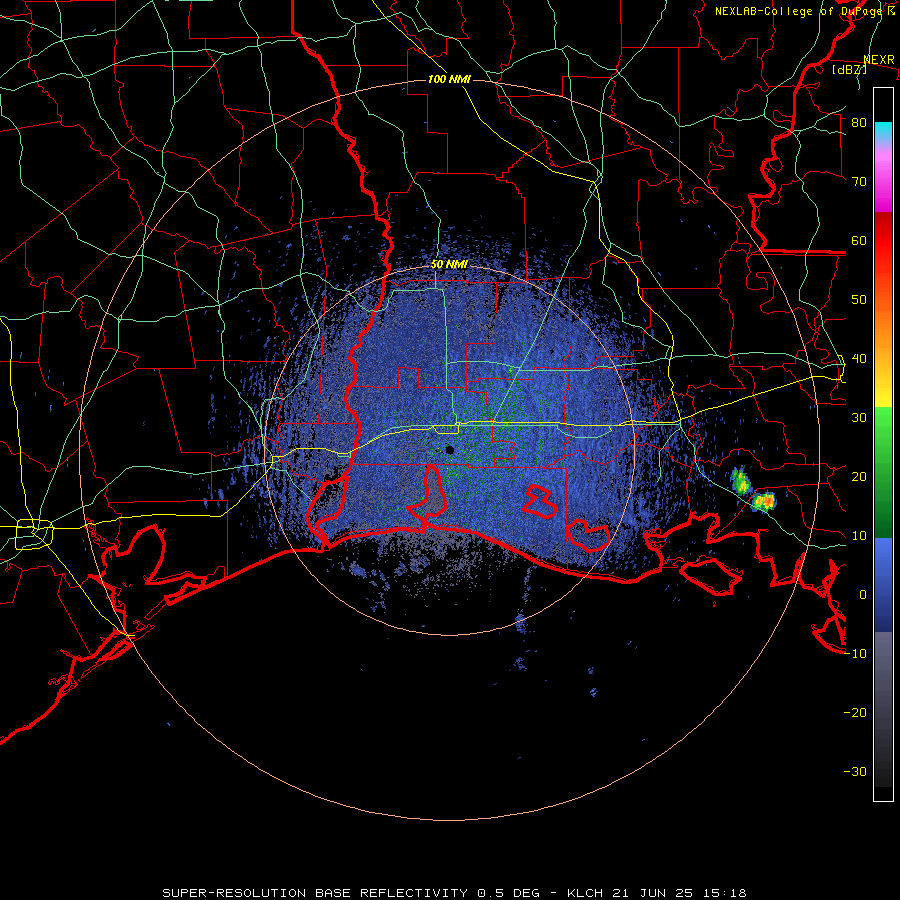This screenshot has height=900, width=900.
Task: Click the 20 value on the dBZ scale
Action: 859,476
